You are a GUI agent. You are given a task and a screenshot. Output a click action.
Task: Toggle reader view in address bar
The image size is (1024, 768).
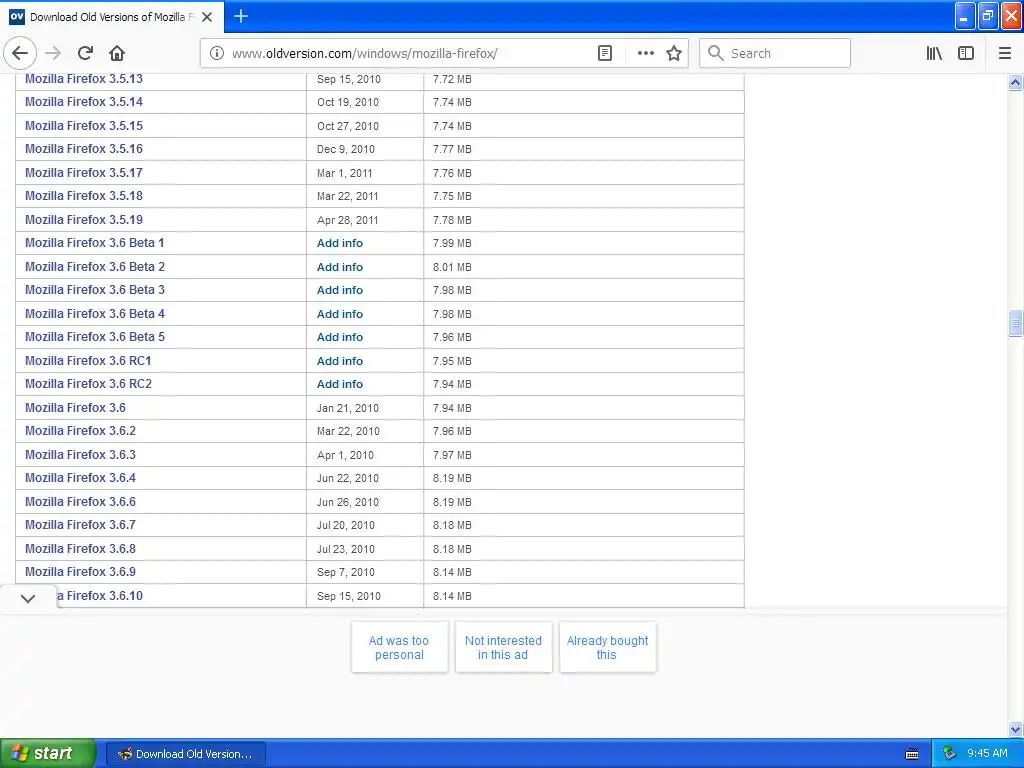605,54
